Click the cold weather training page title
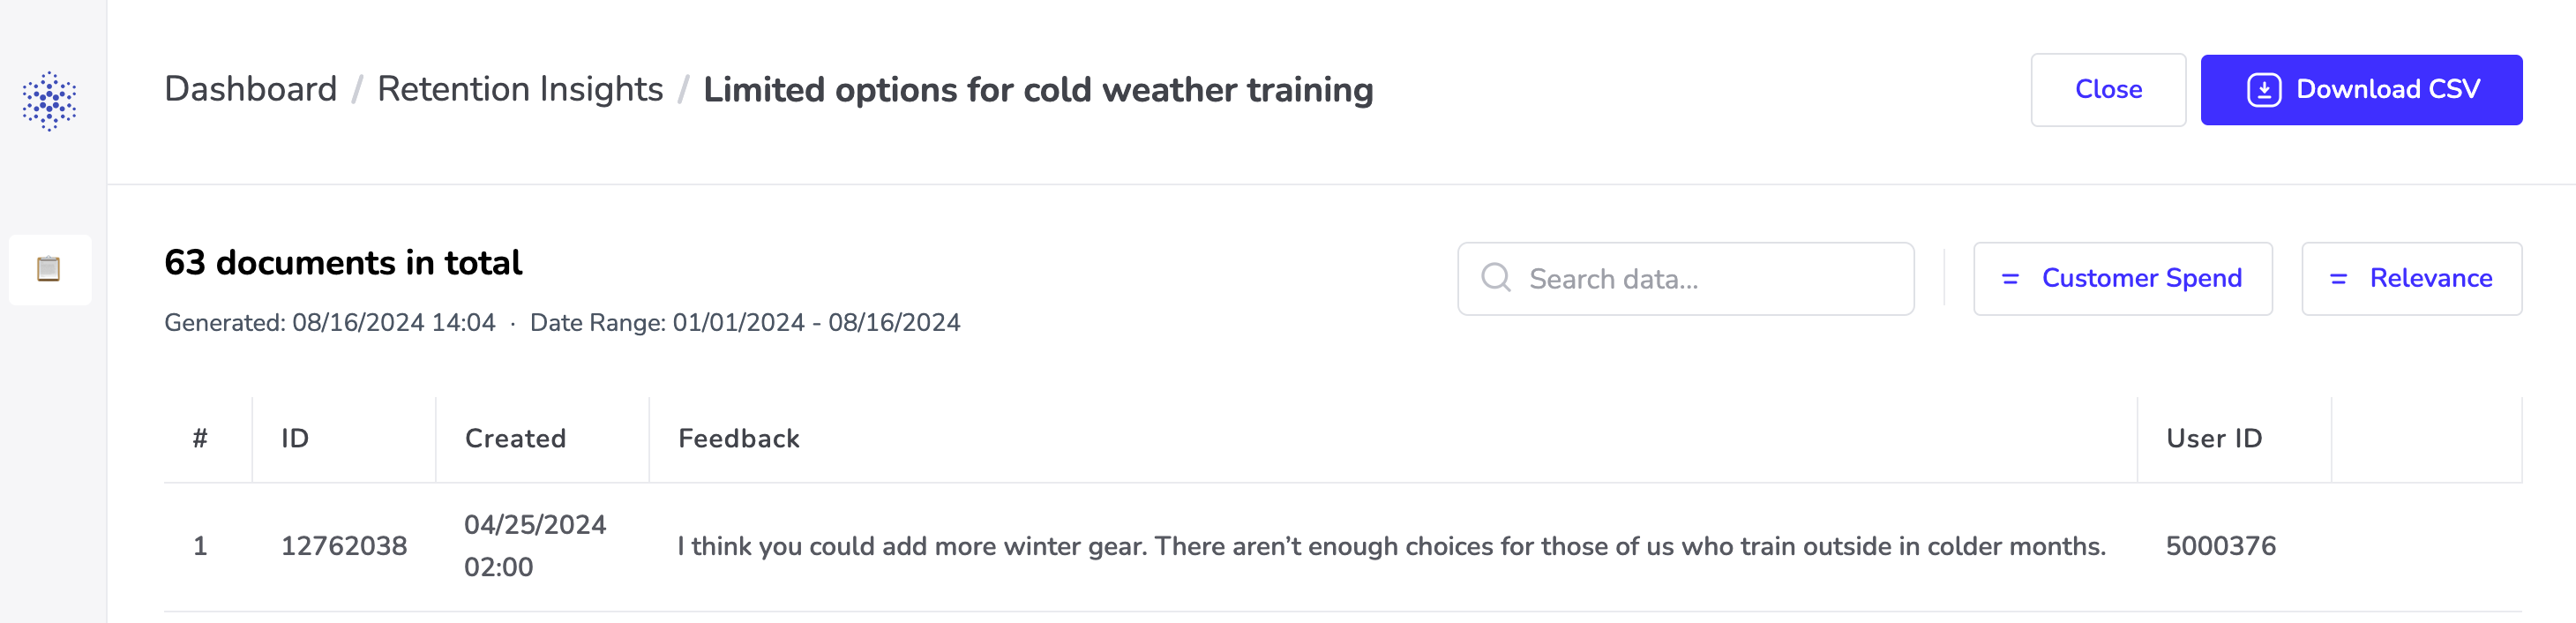This screenshot has width=2576, height=623. [x=1038, y=90]
